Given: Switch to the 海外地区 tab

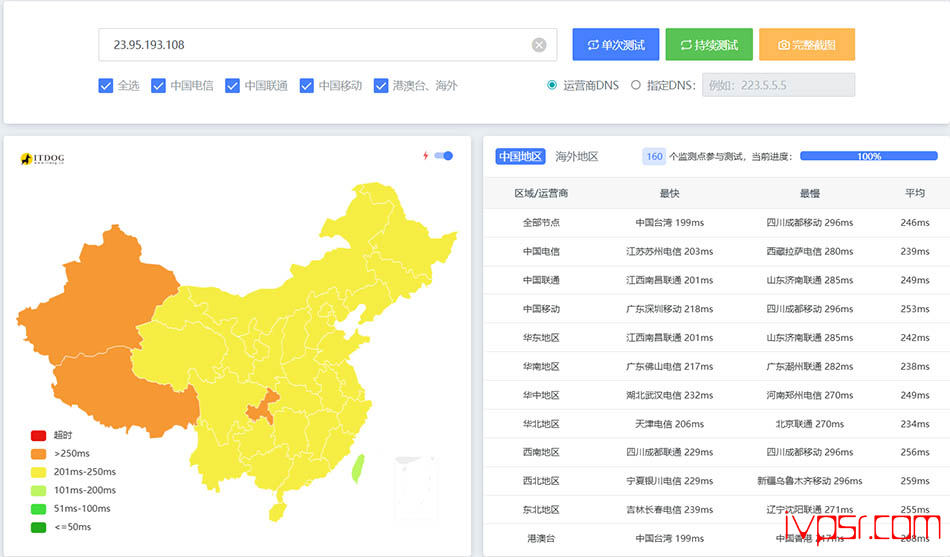Looking at the screenshot, I should 577,157.
